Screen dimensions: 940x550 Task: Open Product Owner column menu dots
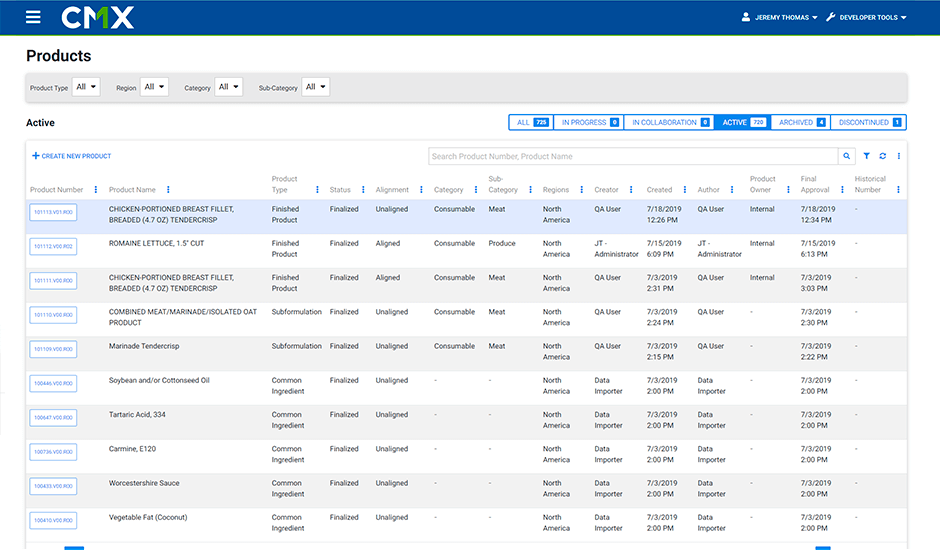click(x=788, y=190)
